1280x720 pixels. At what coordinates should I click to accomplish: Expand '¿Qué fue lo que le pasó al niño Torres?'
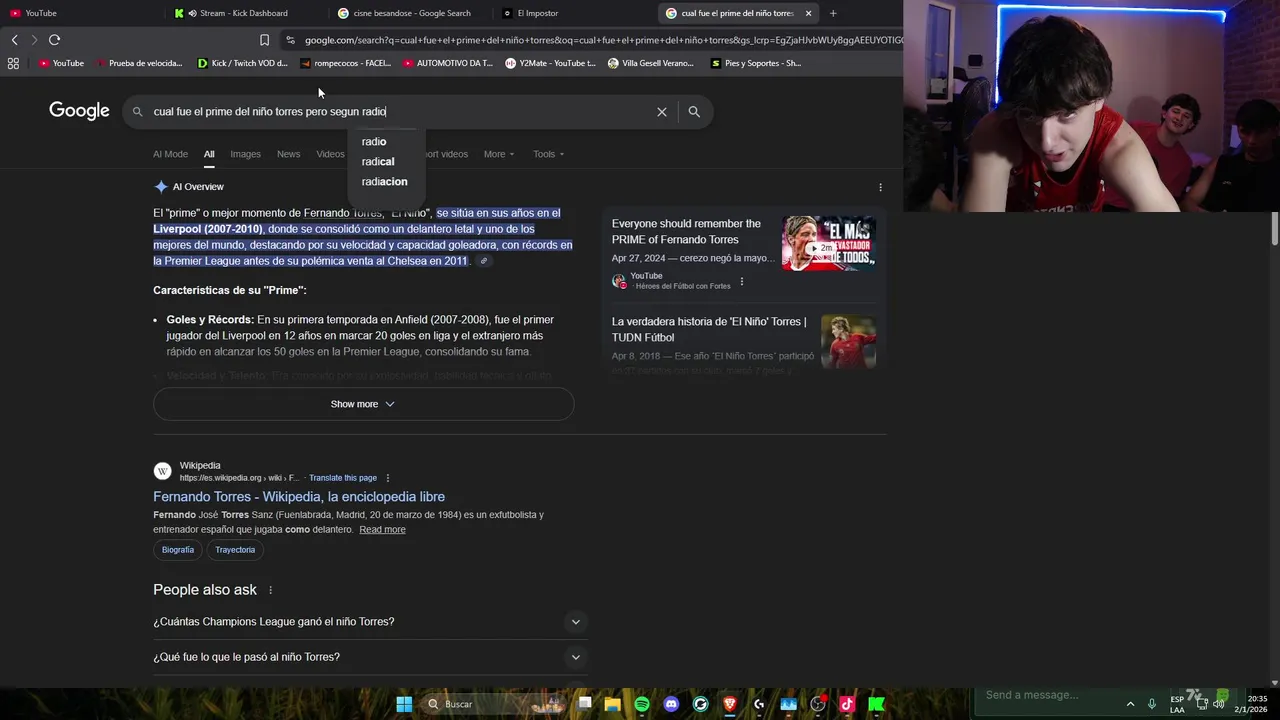point(368,657)
